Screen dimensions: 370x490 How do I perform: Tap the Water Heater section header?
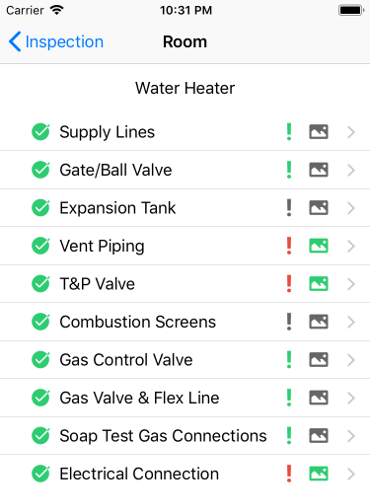click(x=185, y=88)
